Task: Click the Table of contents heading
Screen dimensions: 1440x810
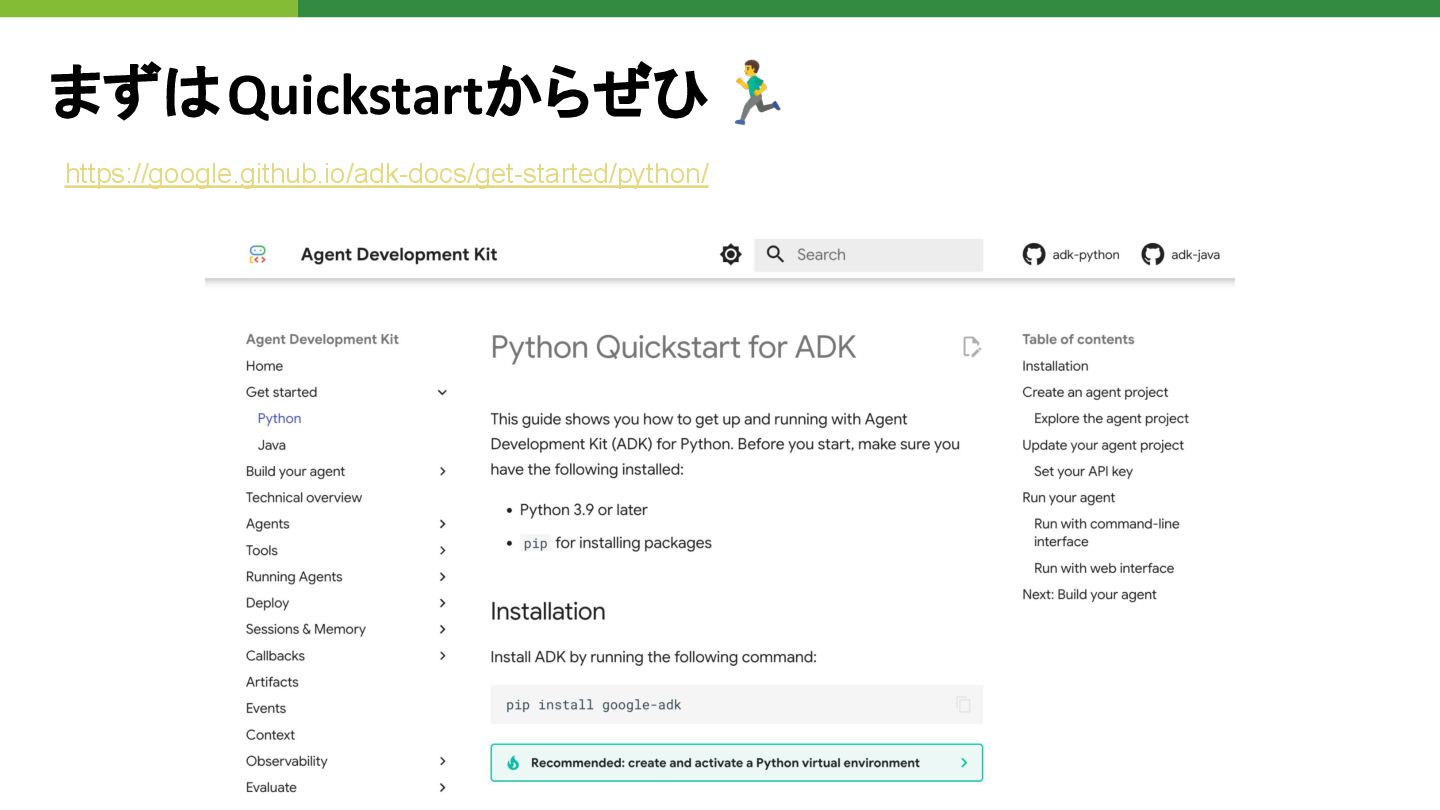Action: point(1078,339)
